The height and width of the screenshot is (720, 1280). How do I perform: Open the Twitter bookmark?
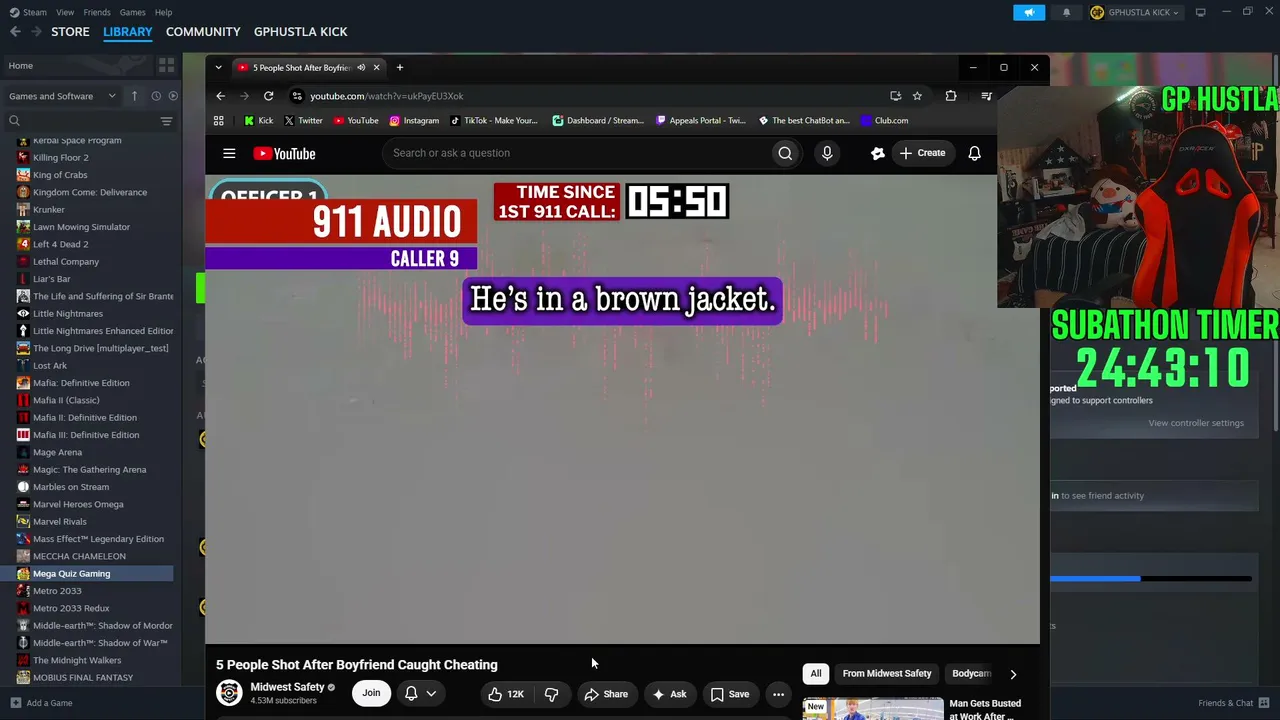pyautogui.click(x=303, y=121)
